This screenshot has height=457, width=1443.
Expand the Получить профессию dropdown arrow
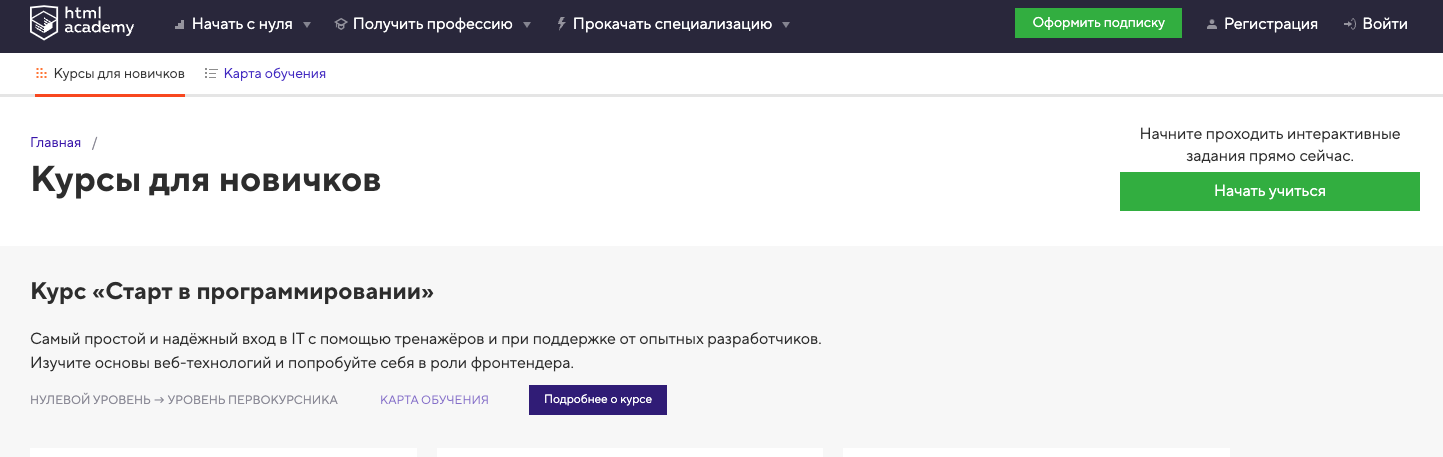tap(526, 24)
